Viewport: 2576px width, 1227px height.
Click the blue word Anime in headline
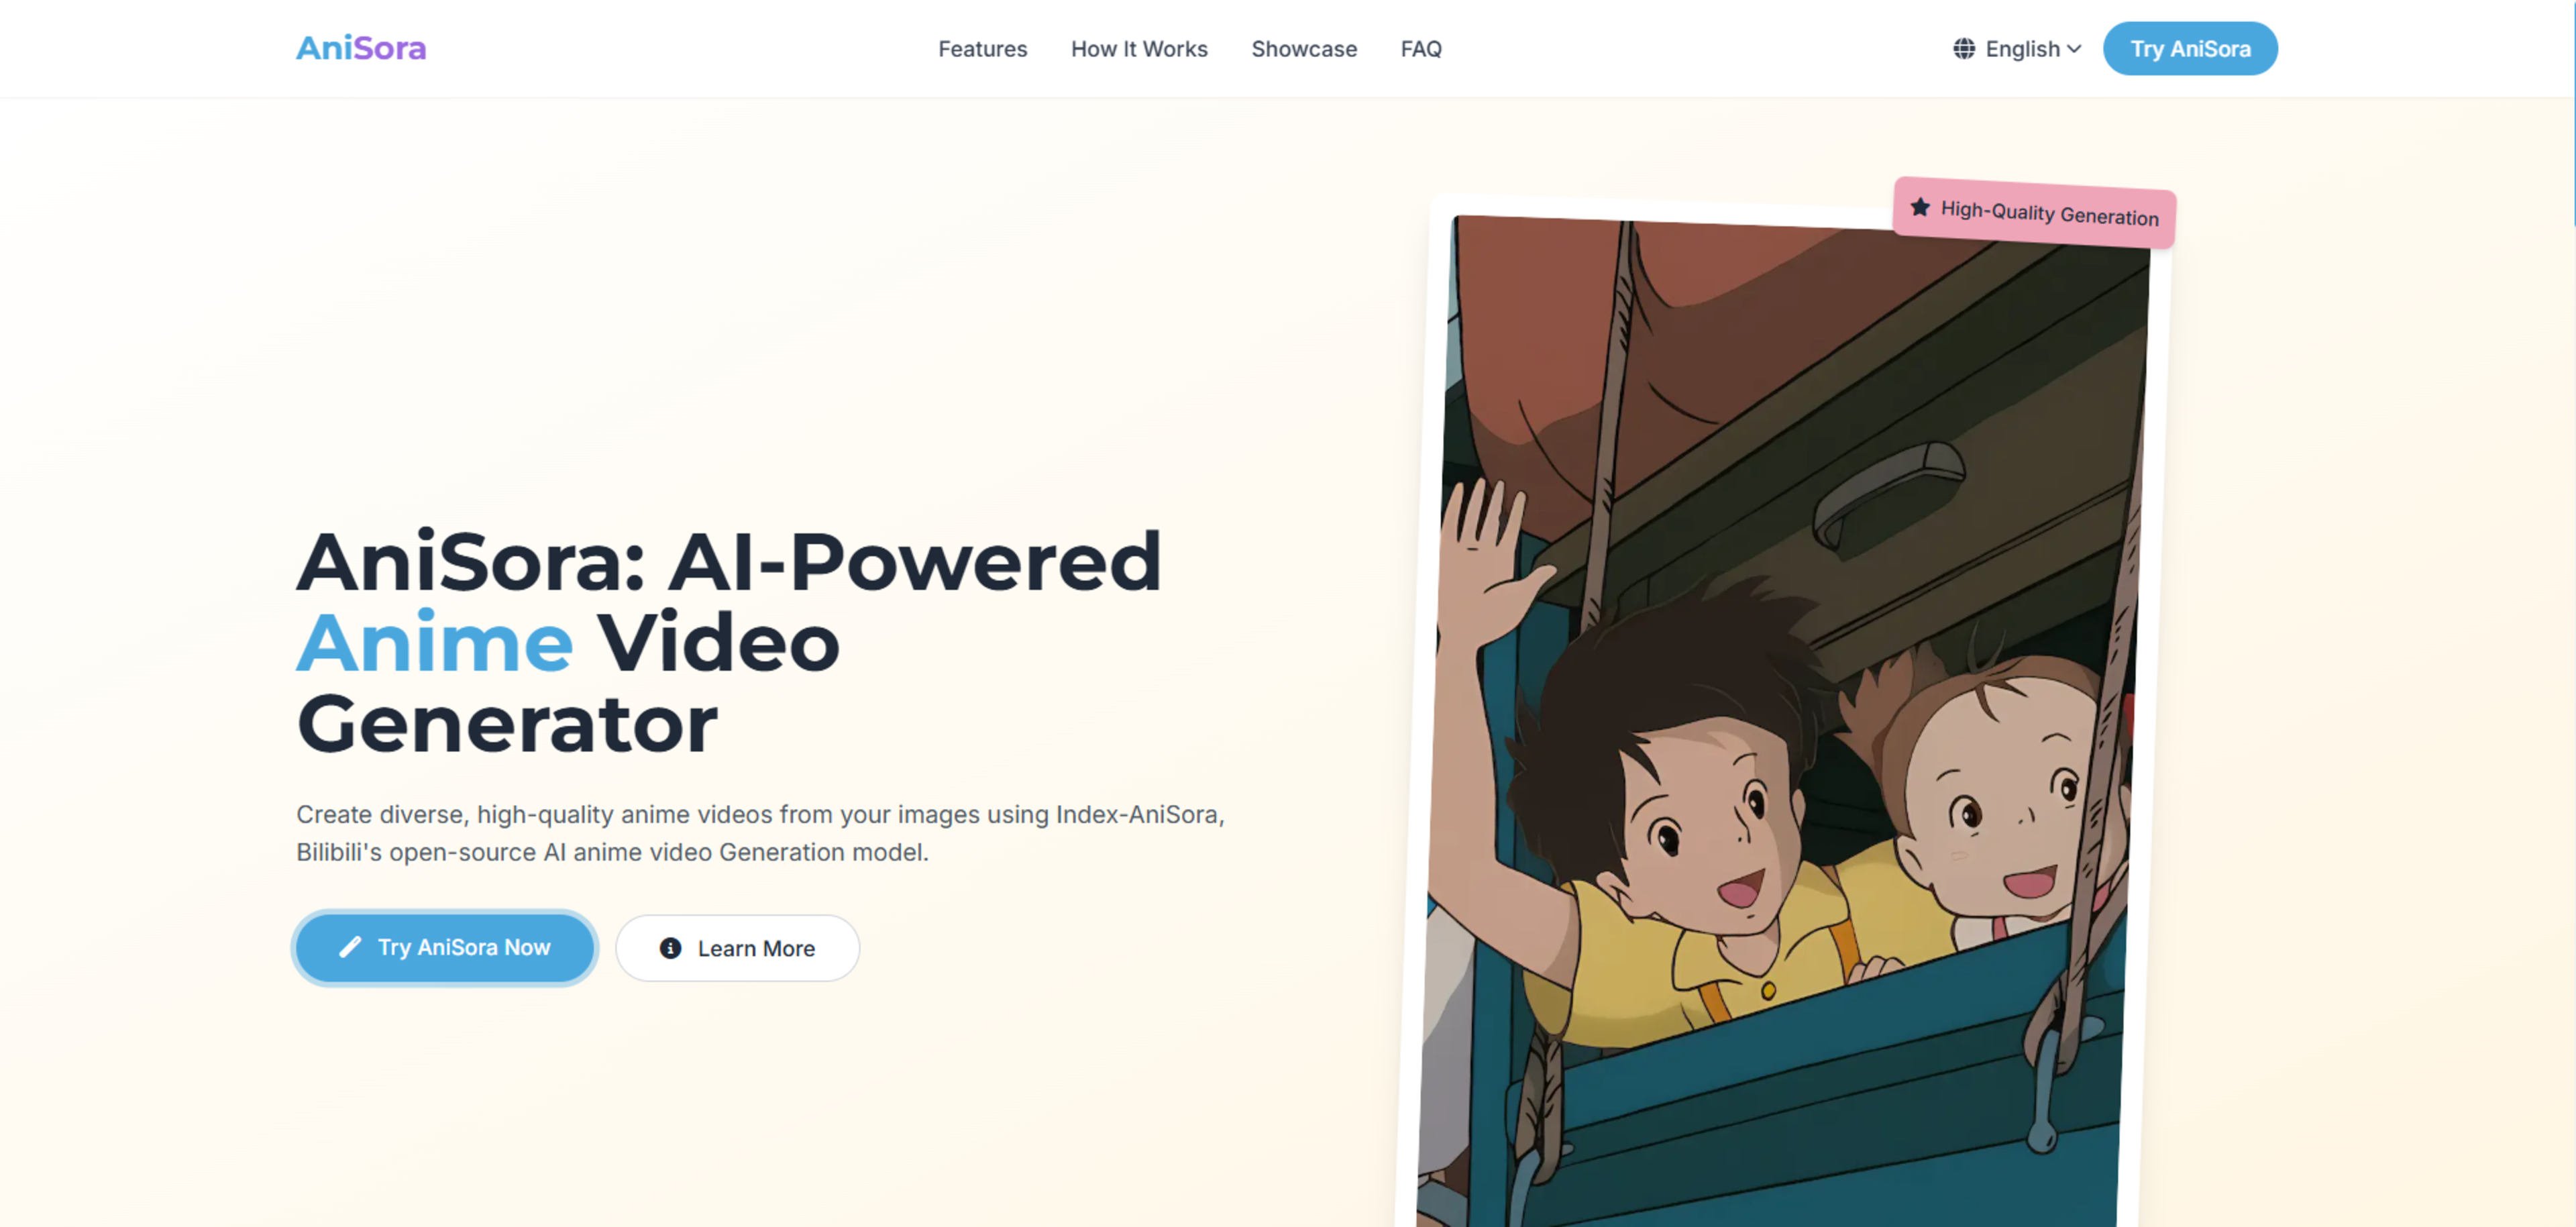coord(435,643)
